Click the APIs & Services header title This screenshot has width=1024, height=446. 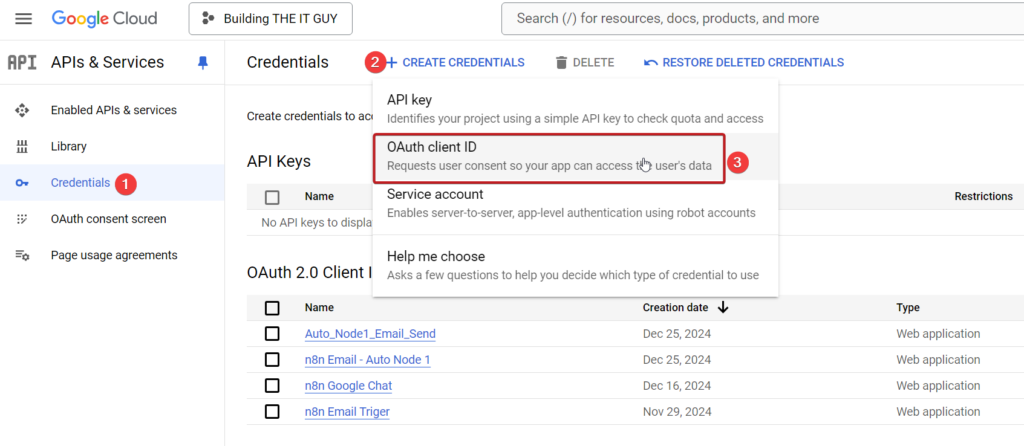tap(107, 63)
